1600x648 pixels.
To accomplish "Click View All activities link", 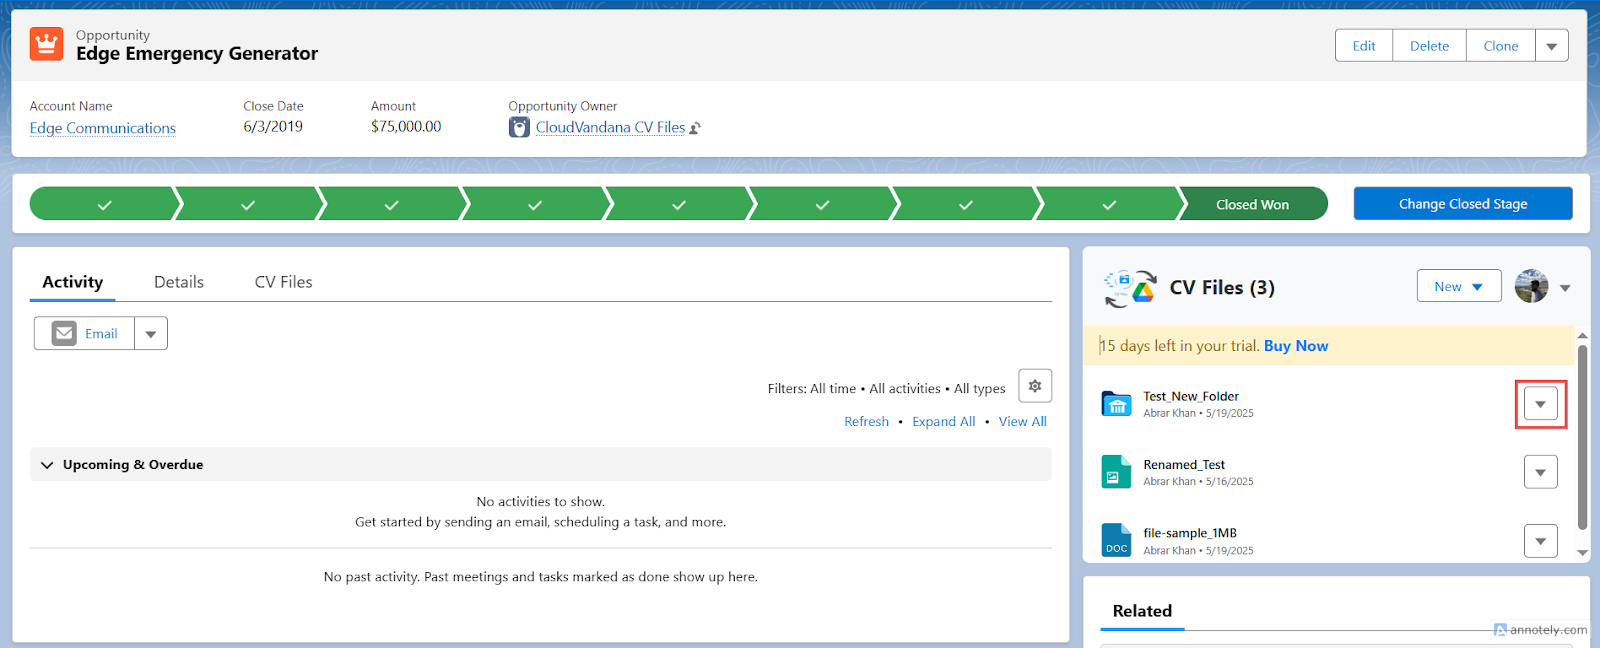I will click(x=1023, y=422).
